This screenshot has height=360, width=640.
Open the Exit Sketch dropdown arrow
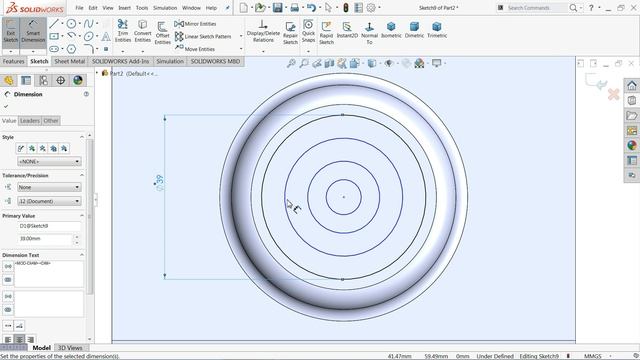(x=11, y=52)
